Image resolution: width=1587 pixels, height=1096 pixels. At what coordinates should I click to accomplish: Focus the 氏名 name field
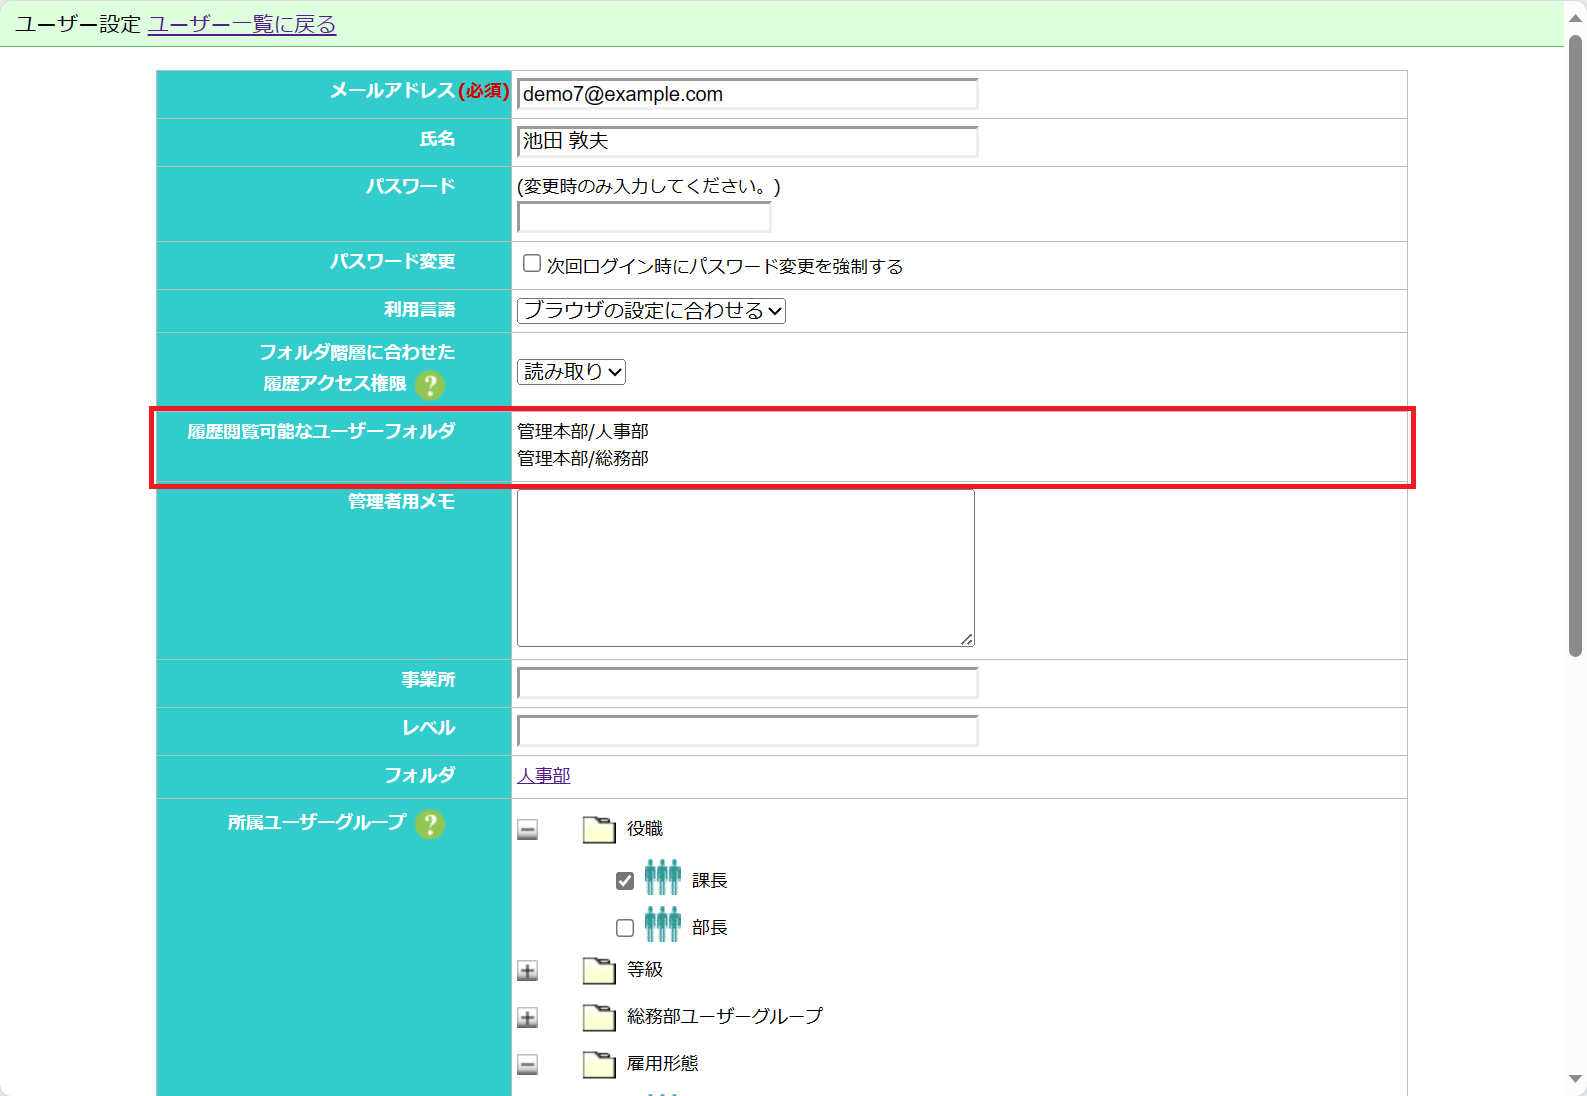tap(747, 141)
